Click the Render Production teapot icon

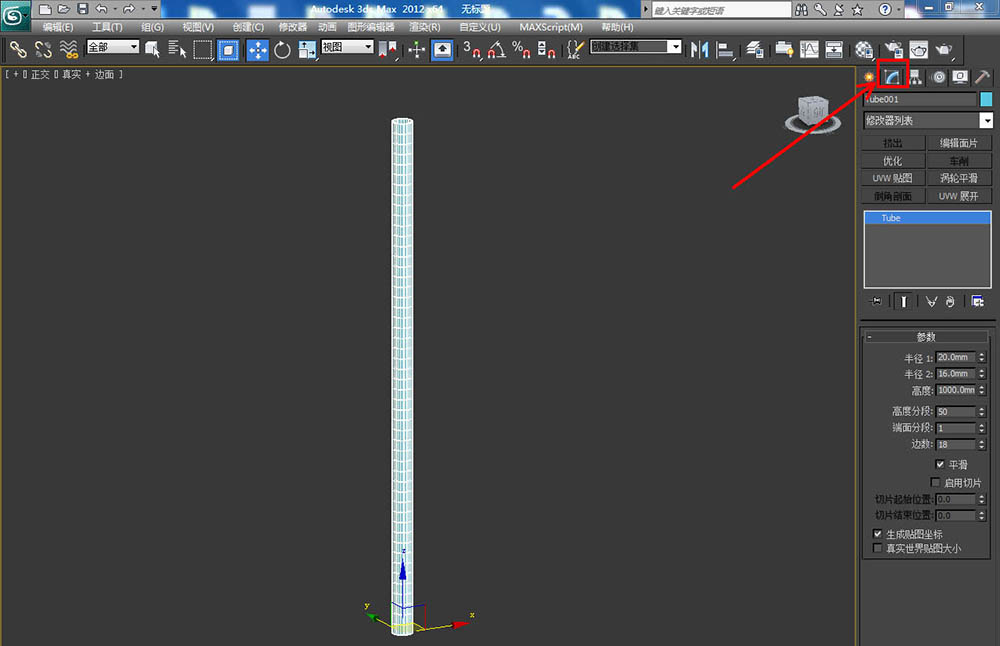pyautogui.click(x=944, y=50)
